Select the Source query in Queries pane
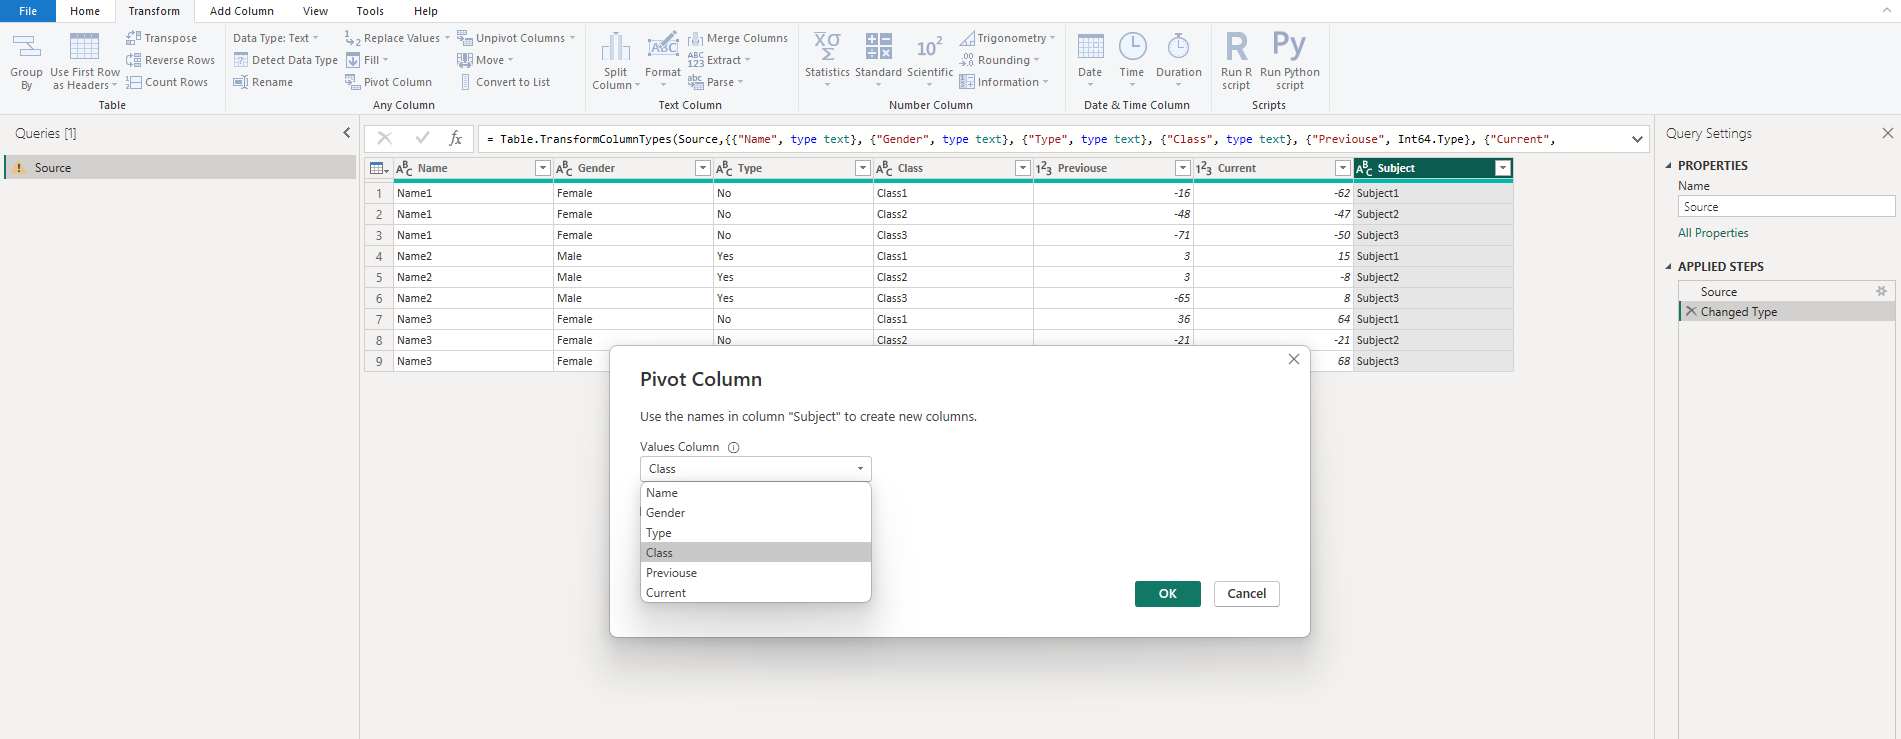Screen dimensions: 1901x739 (180, 168)
